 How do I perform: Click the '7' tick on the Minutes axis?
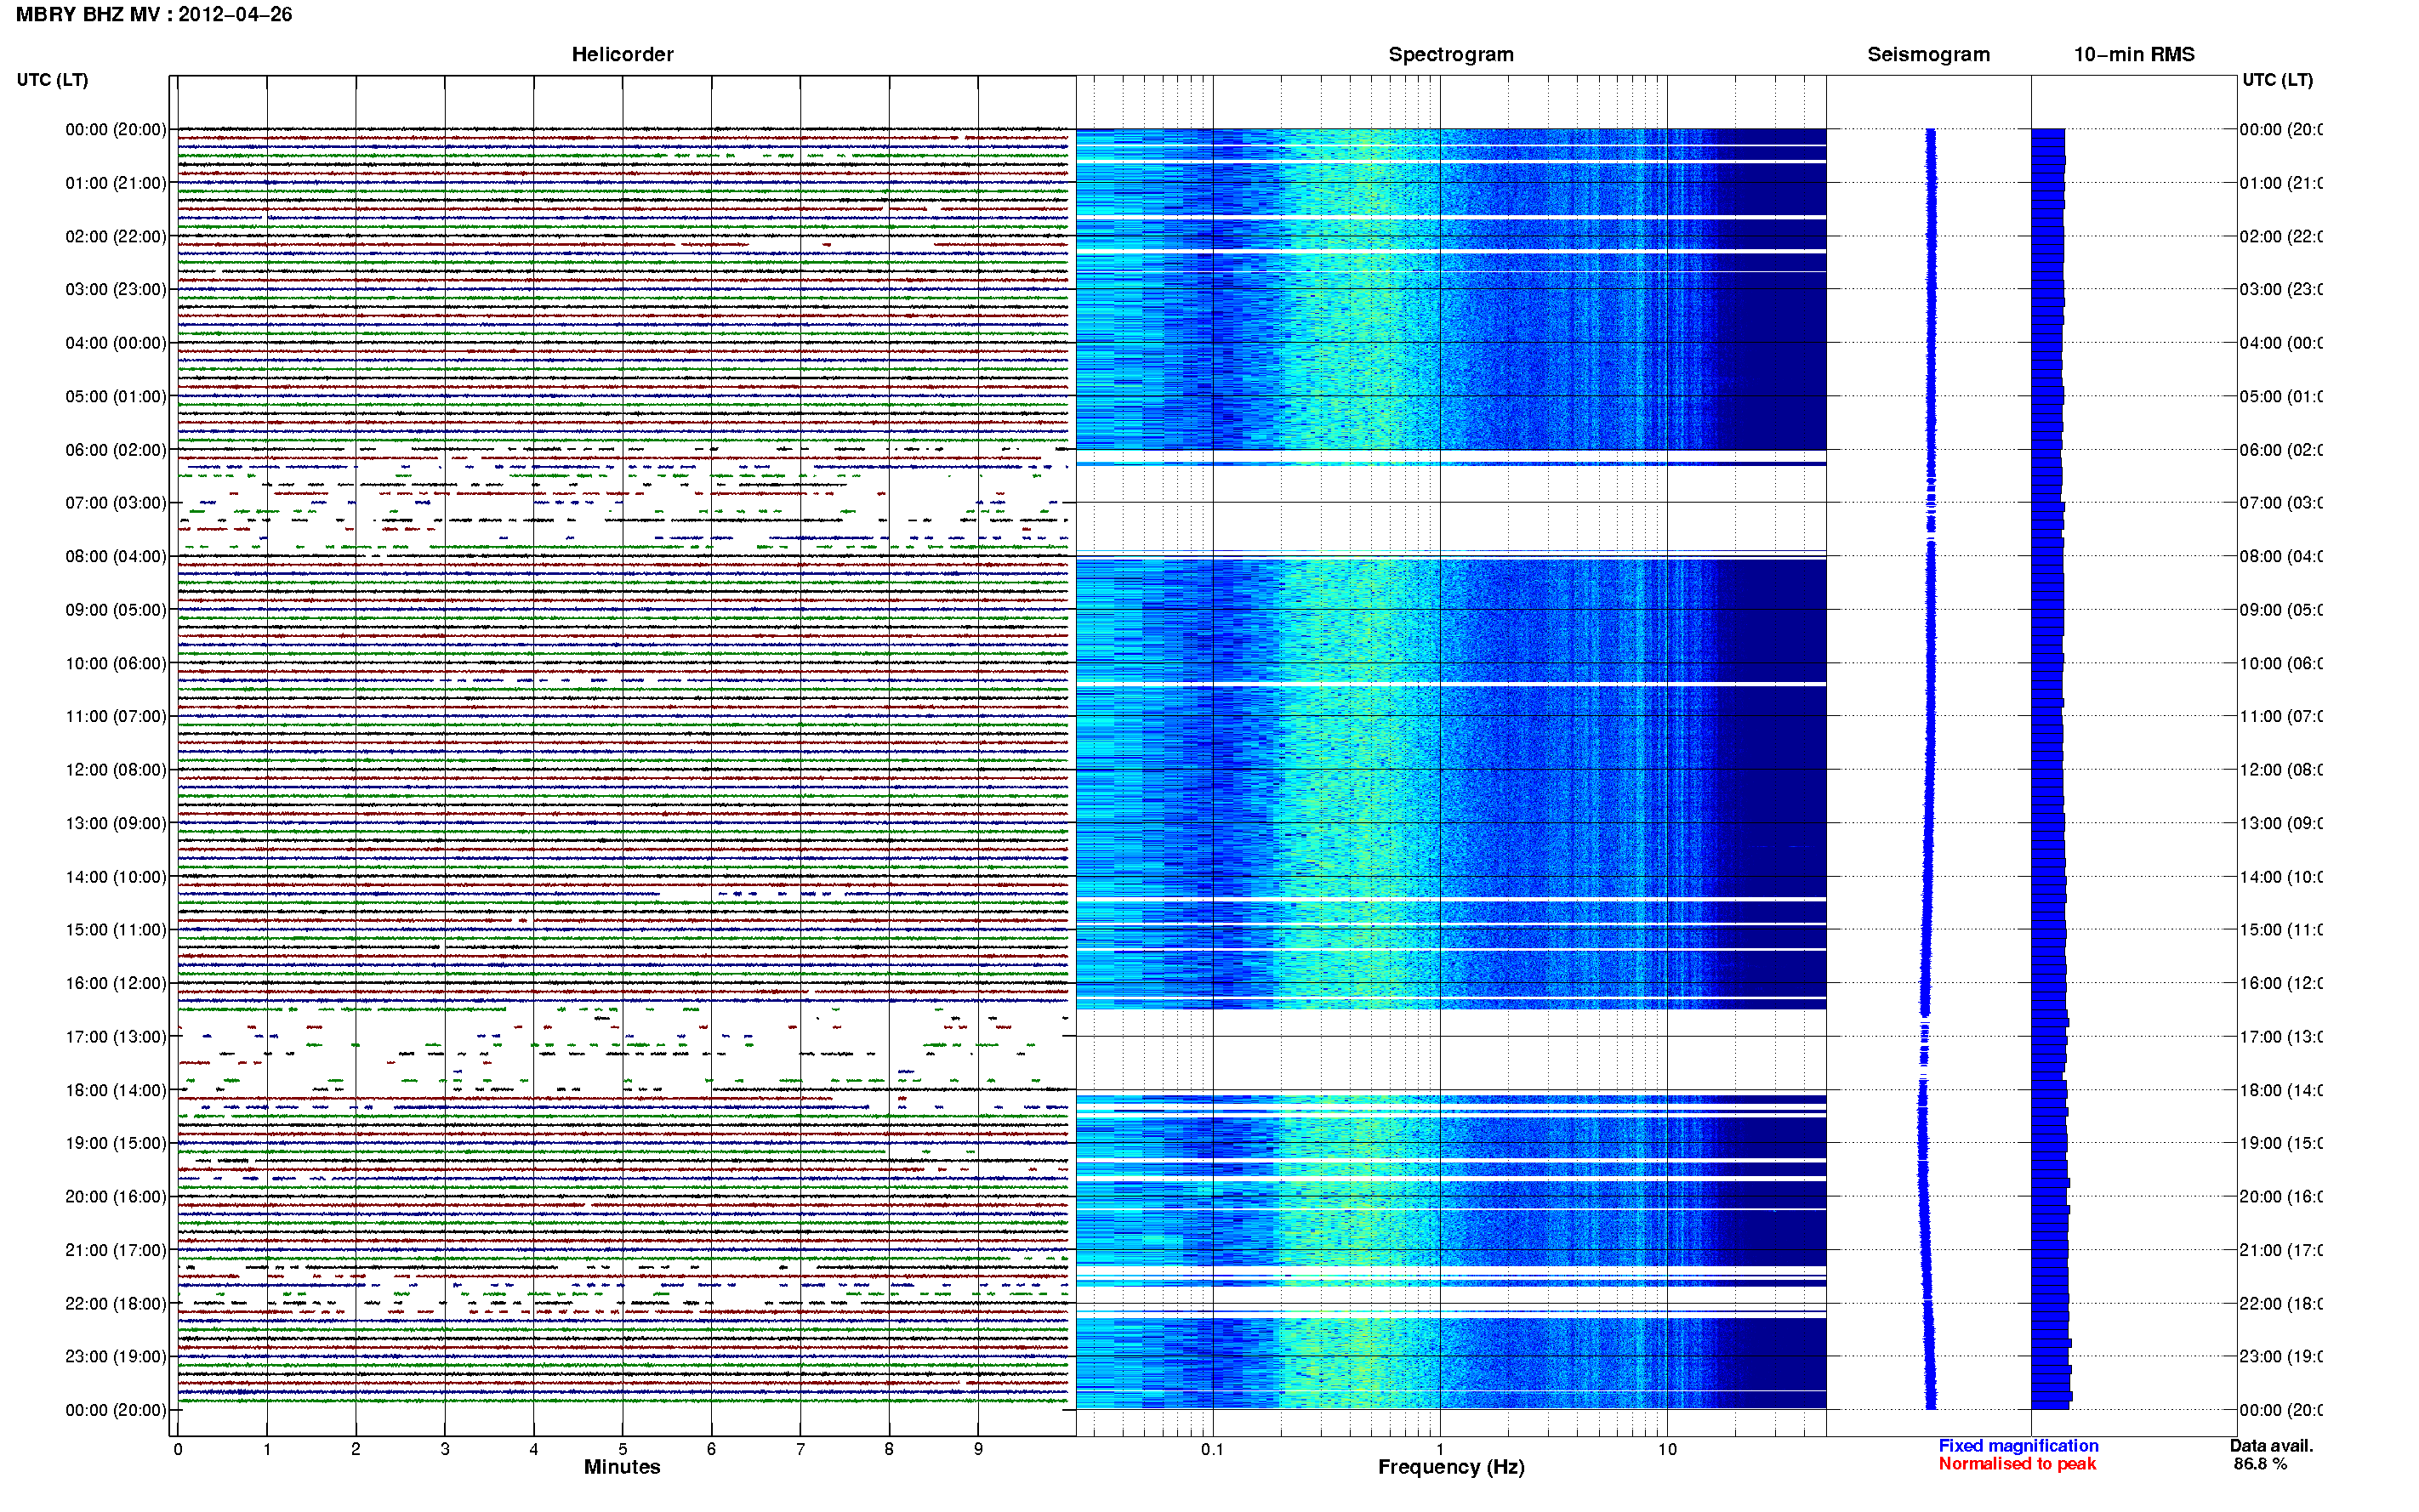pos(800,1449)
